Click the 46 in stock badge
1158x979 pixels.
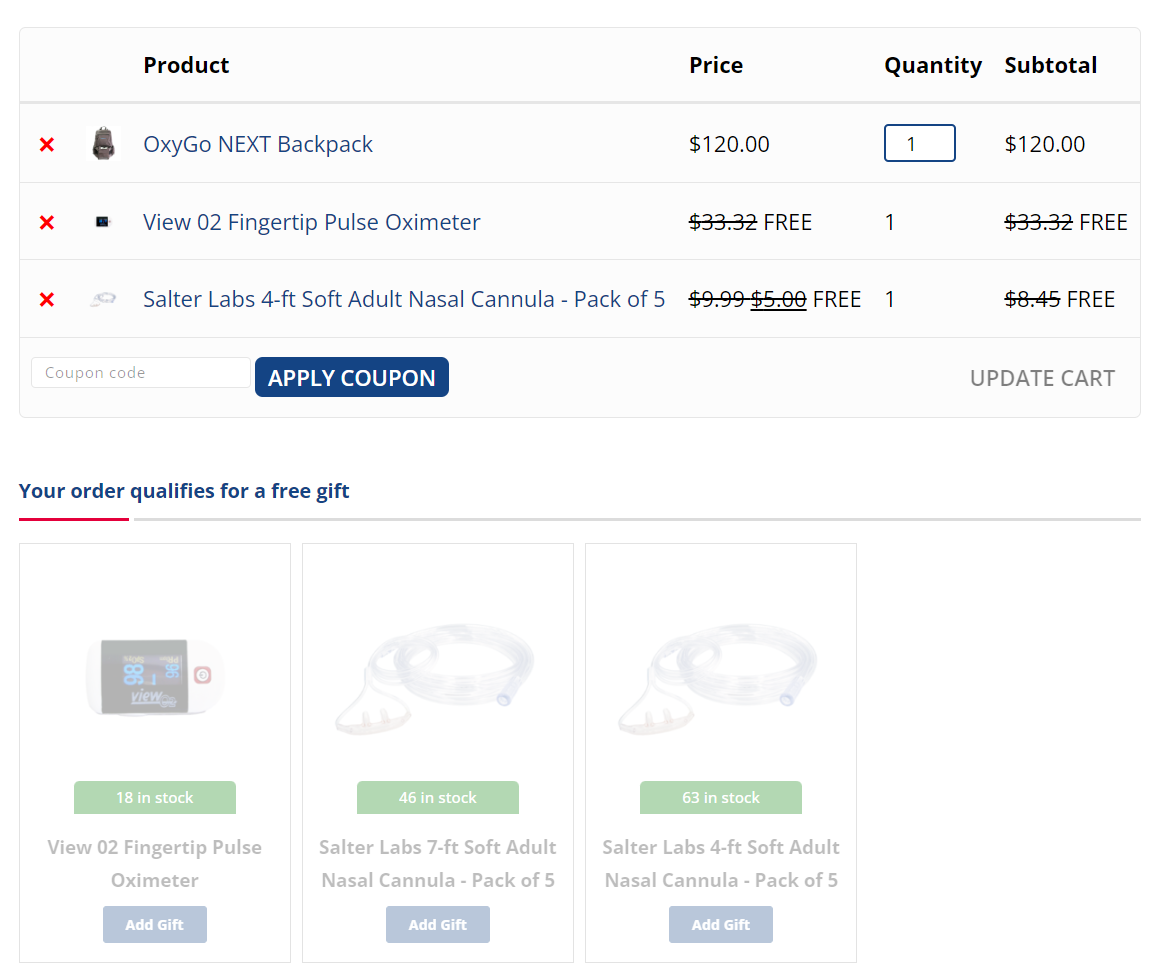438,797
